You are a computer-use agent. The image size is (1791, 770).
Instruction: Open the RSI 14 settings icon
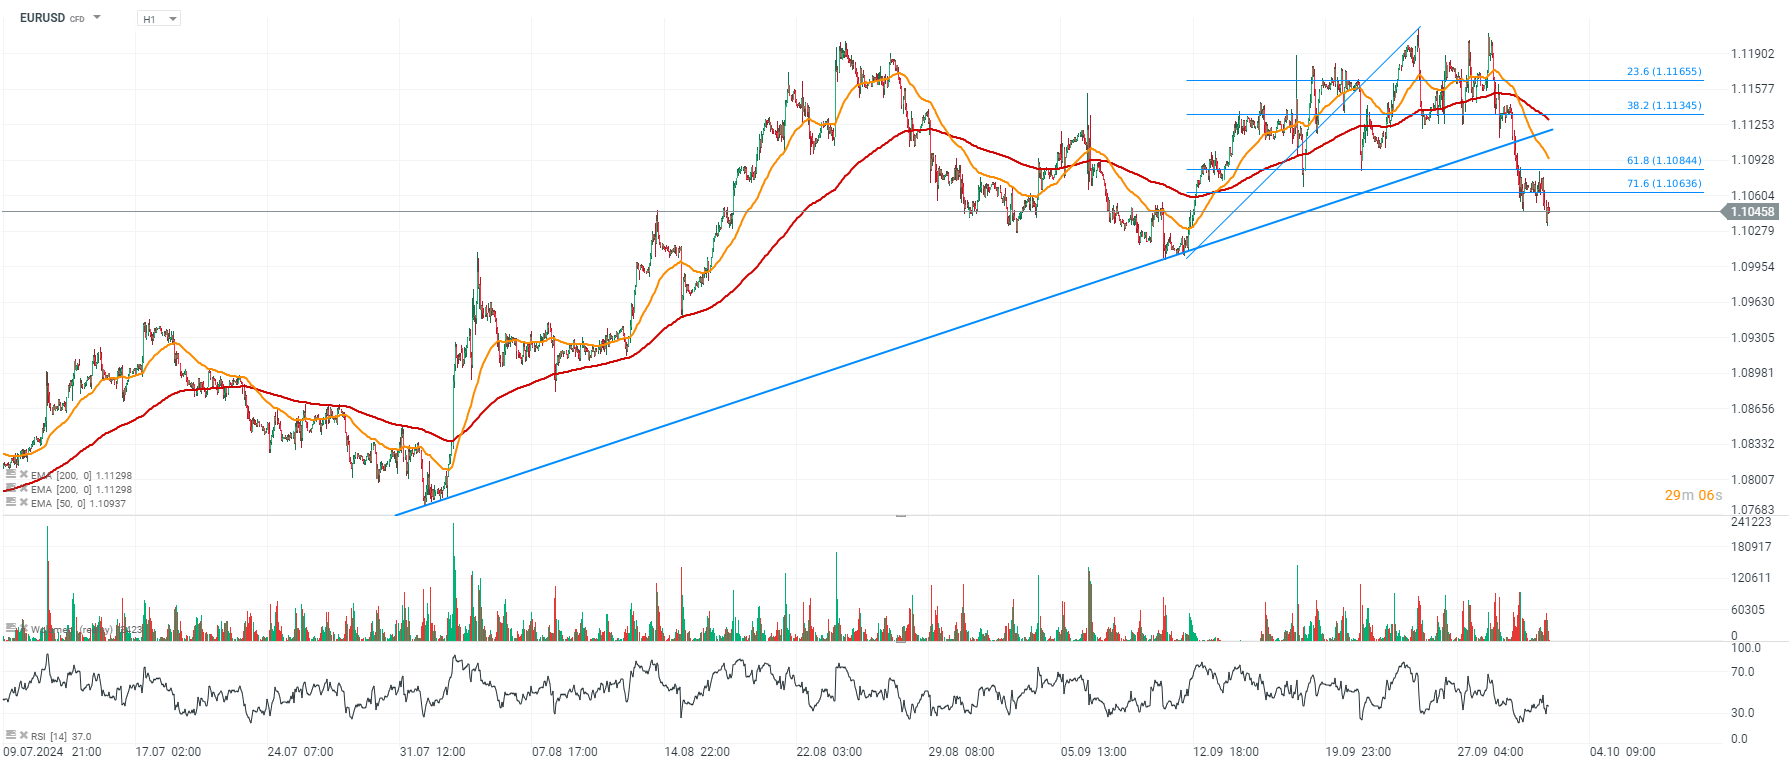[x=11, y=735]
